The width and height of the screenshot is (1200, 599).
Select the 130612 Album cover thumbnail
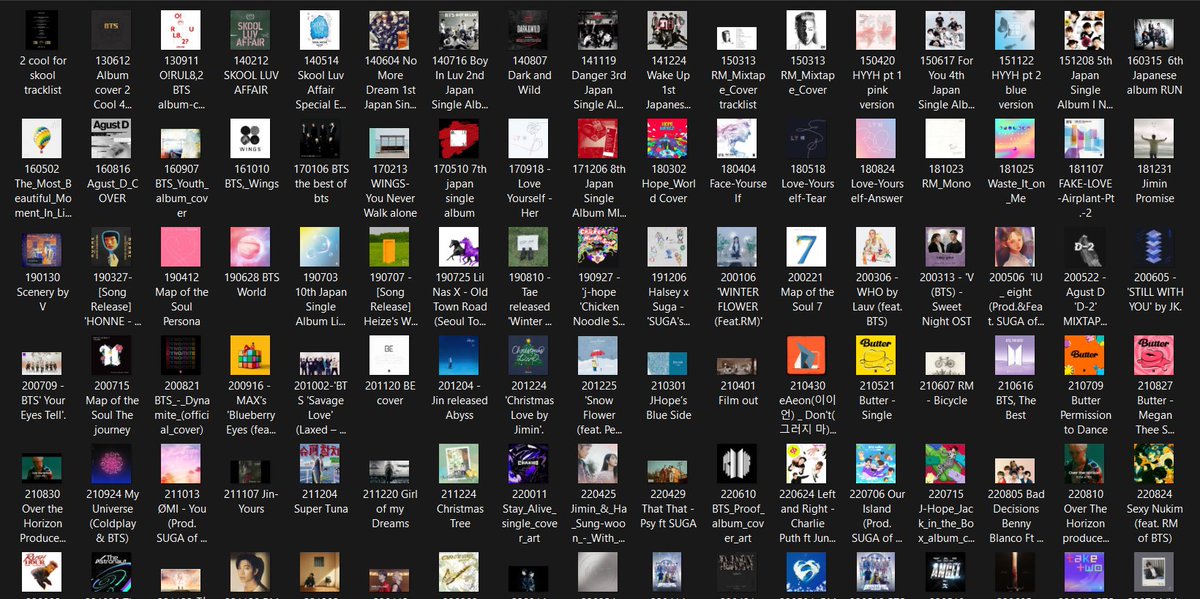[x=112, y=31]
